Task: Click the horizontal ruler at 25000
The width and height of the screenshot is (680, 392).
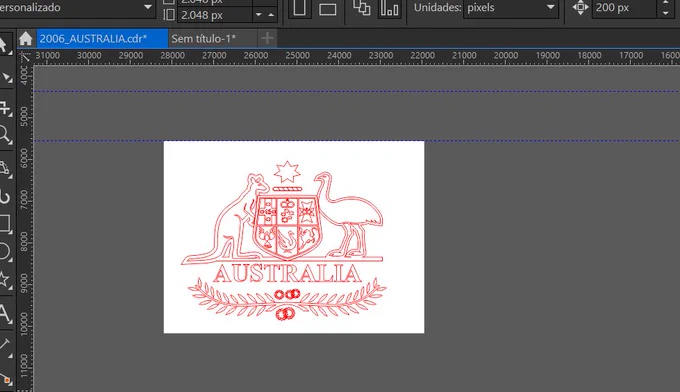Action: pyautogui.click(x=298, y=56)
